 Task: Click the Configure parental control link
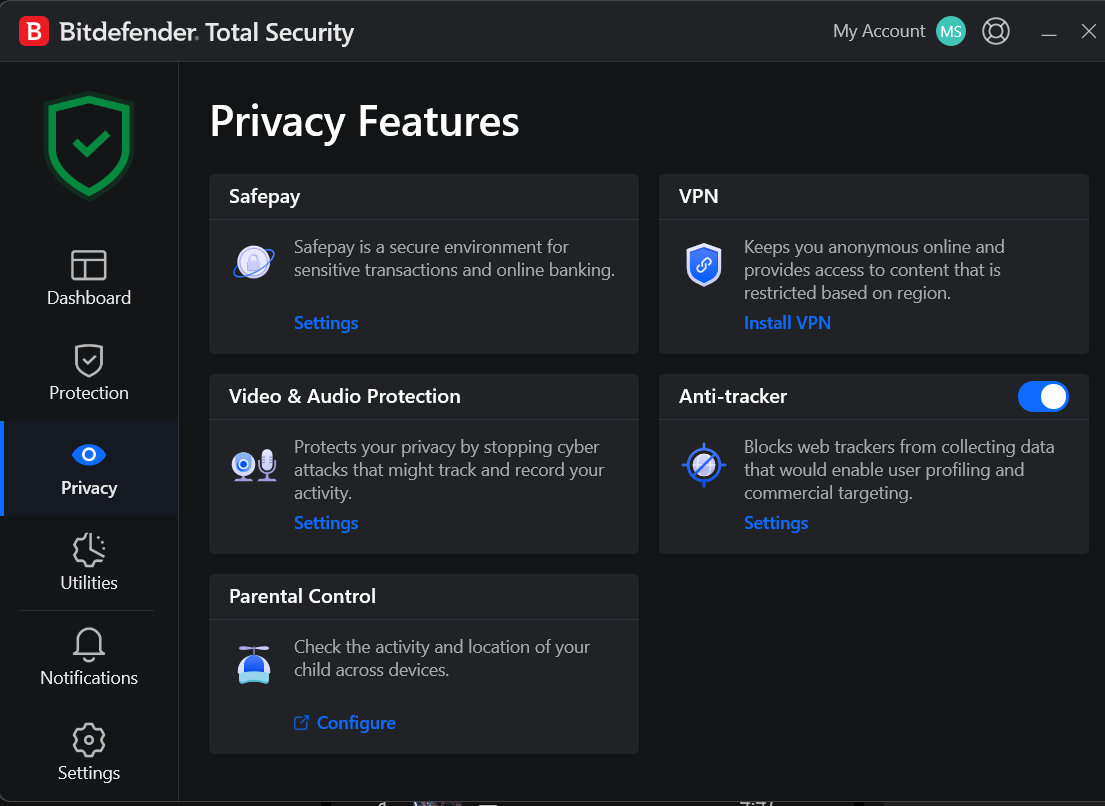point(356,723)
